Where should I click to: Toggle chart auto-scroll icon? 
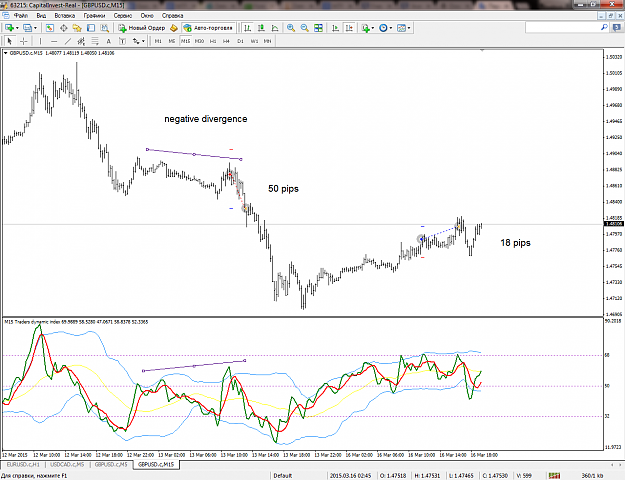(336, 28)
